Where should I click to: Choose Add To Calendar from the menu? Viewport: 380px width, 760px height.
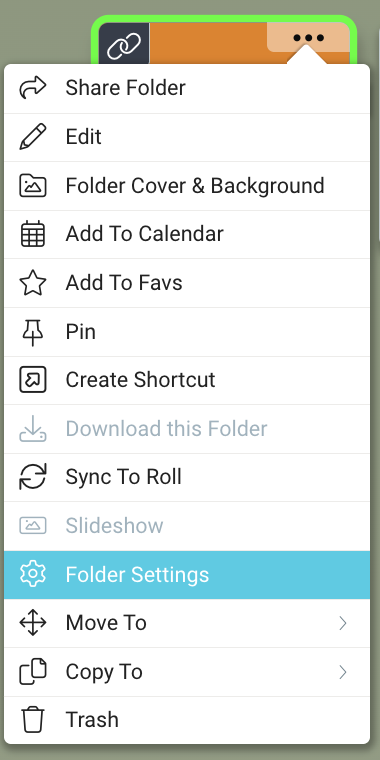pyautogui.click(x=187, y=234)
